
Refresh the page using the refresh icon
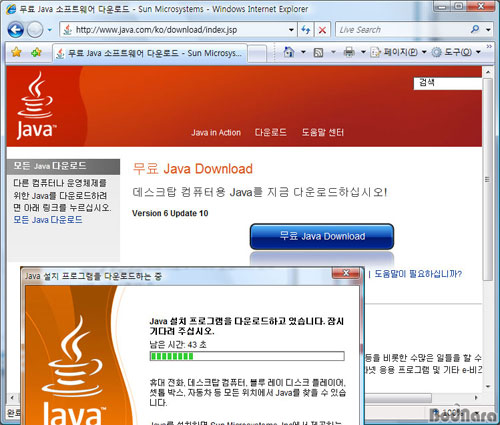point(306,30)
